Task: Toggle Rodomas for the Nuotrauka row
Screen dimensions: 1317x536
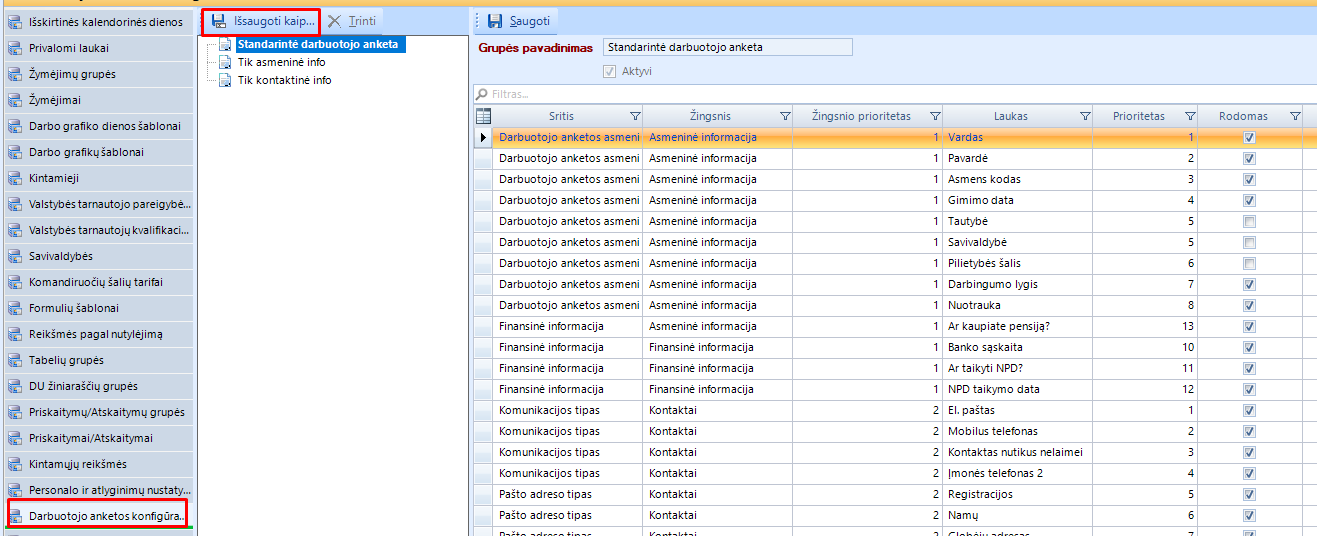Action: pos(1249,305)
